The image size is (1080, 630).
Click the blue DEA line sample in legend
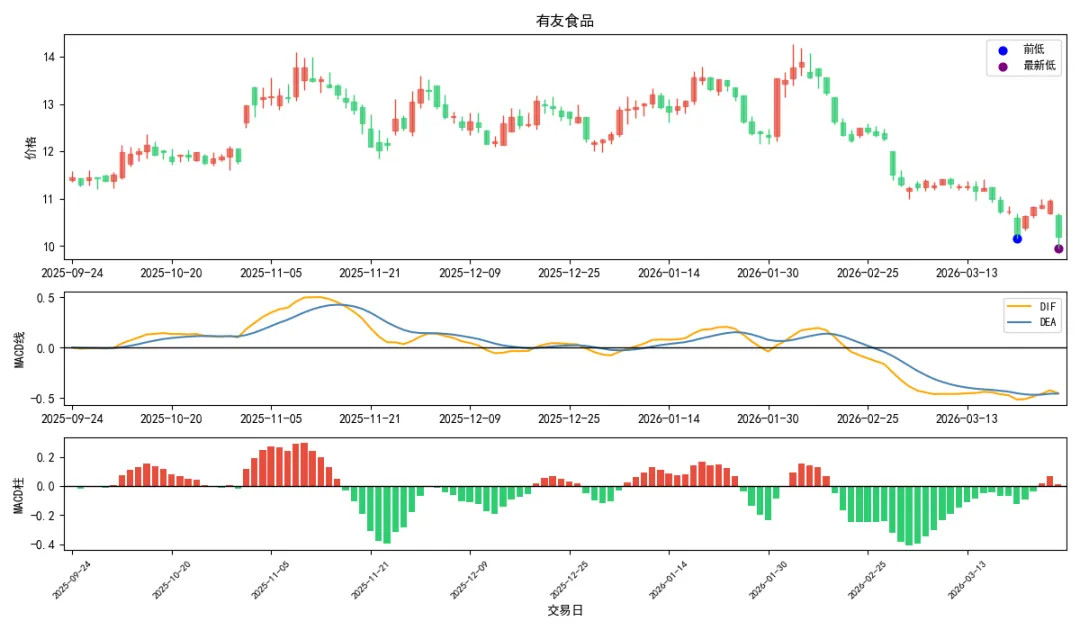[x=1019, y=322]
